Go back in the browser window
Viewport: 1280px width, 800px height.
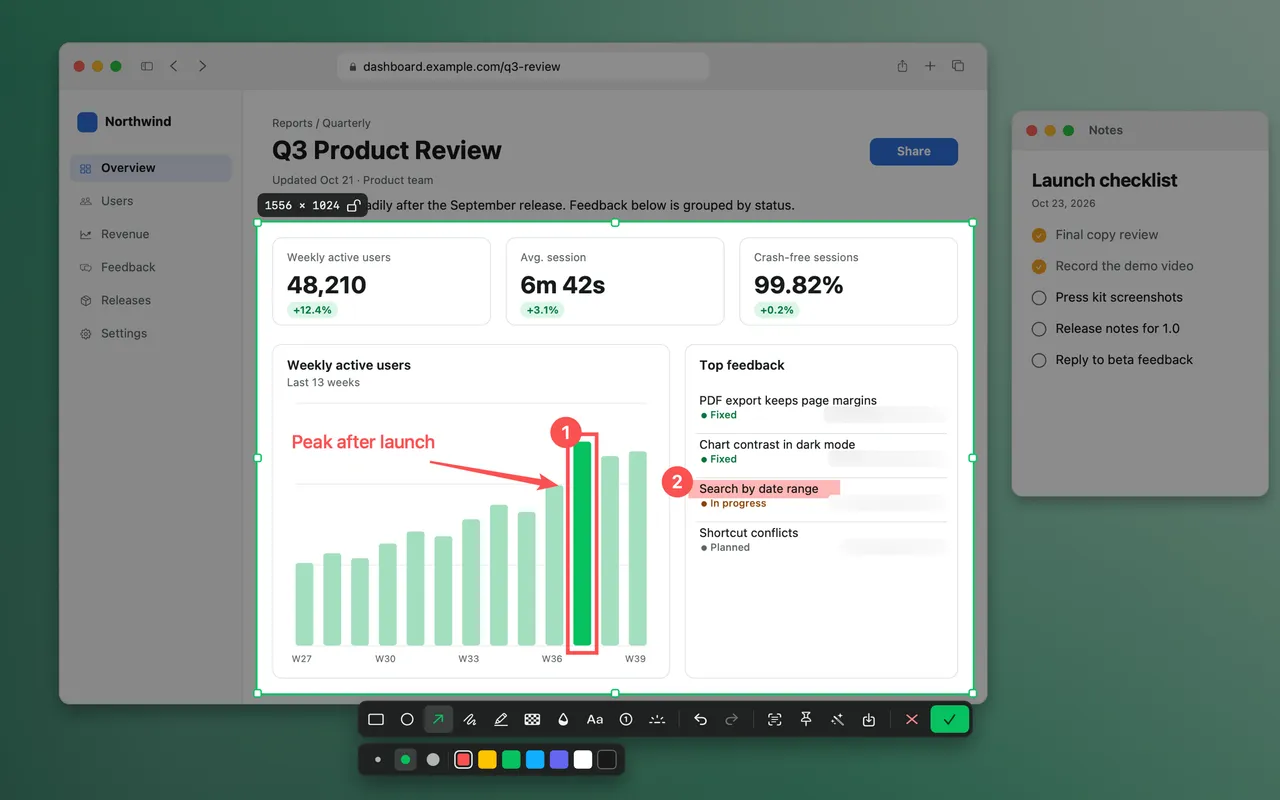(174, 66)
